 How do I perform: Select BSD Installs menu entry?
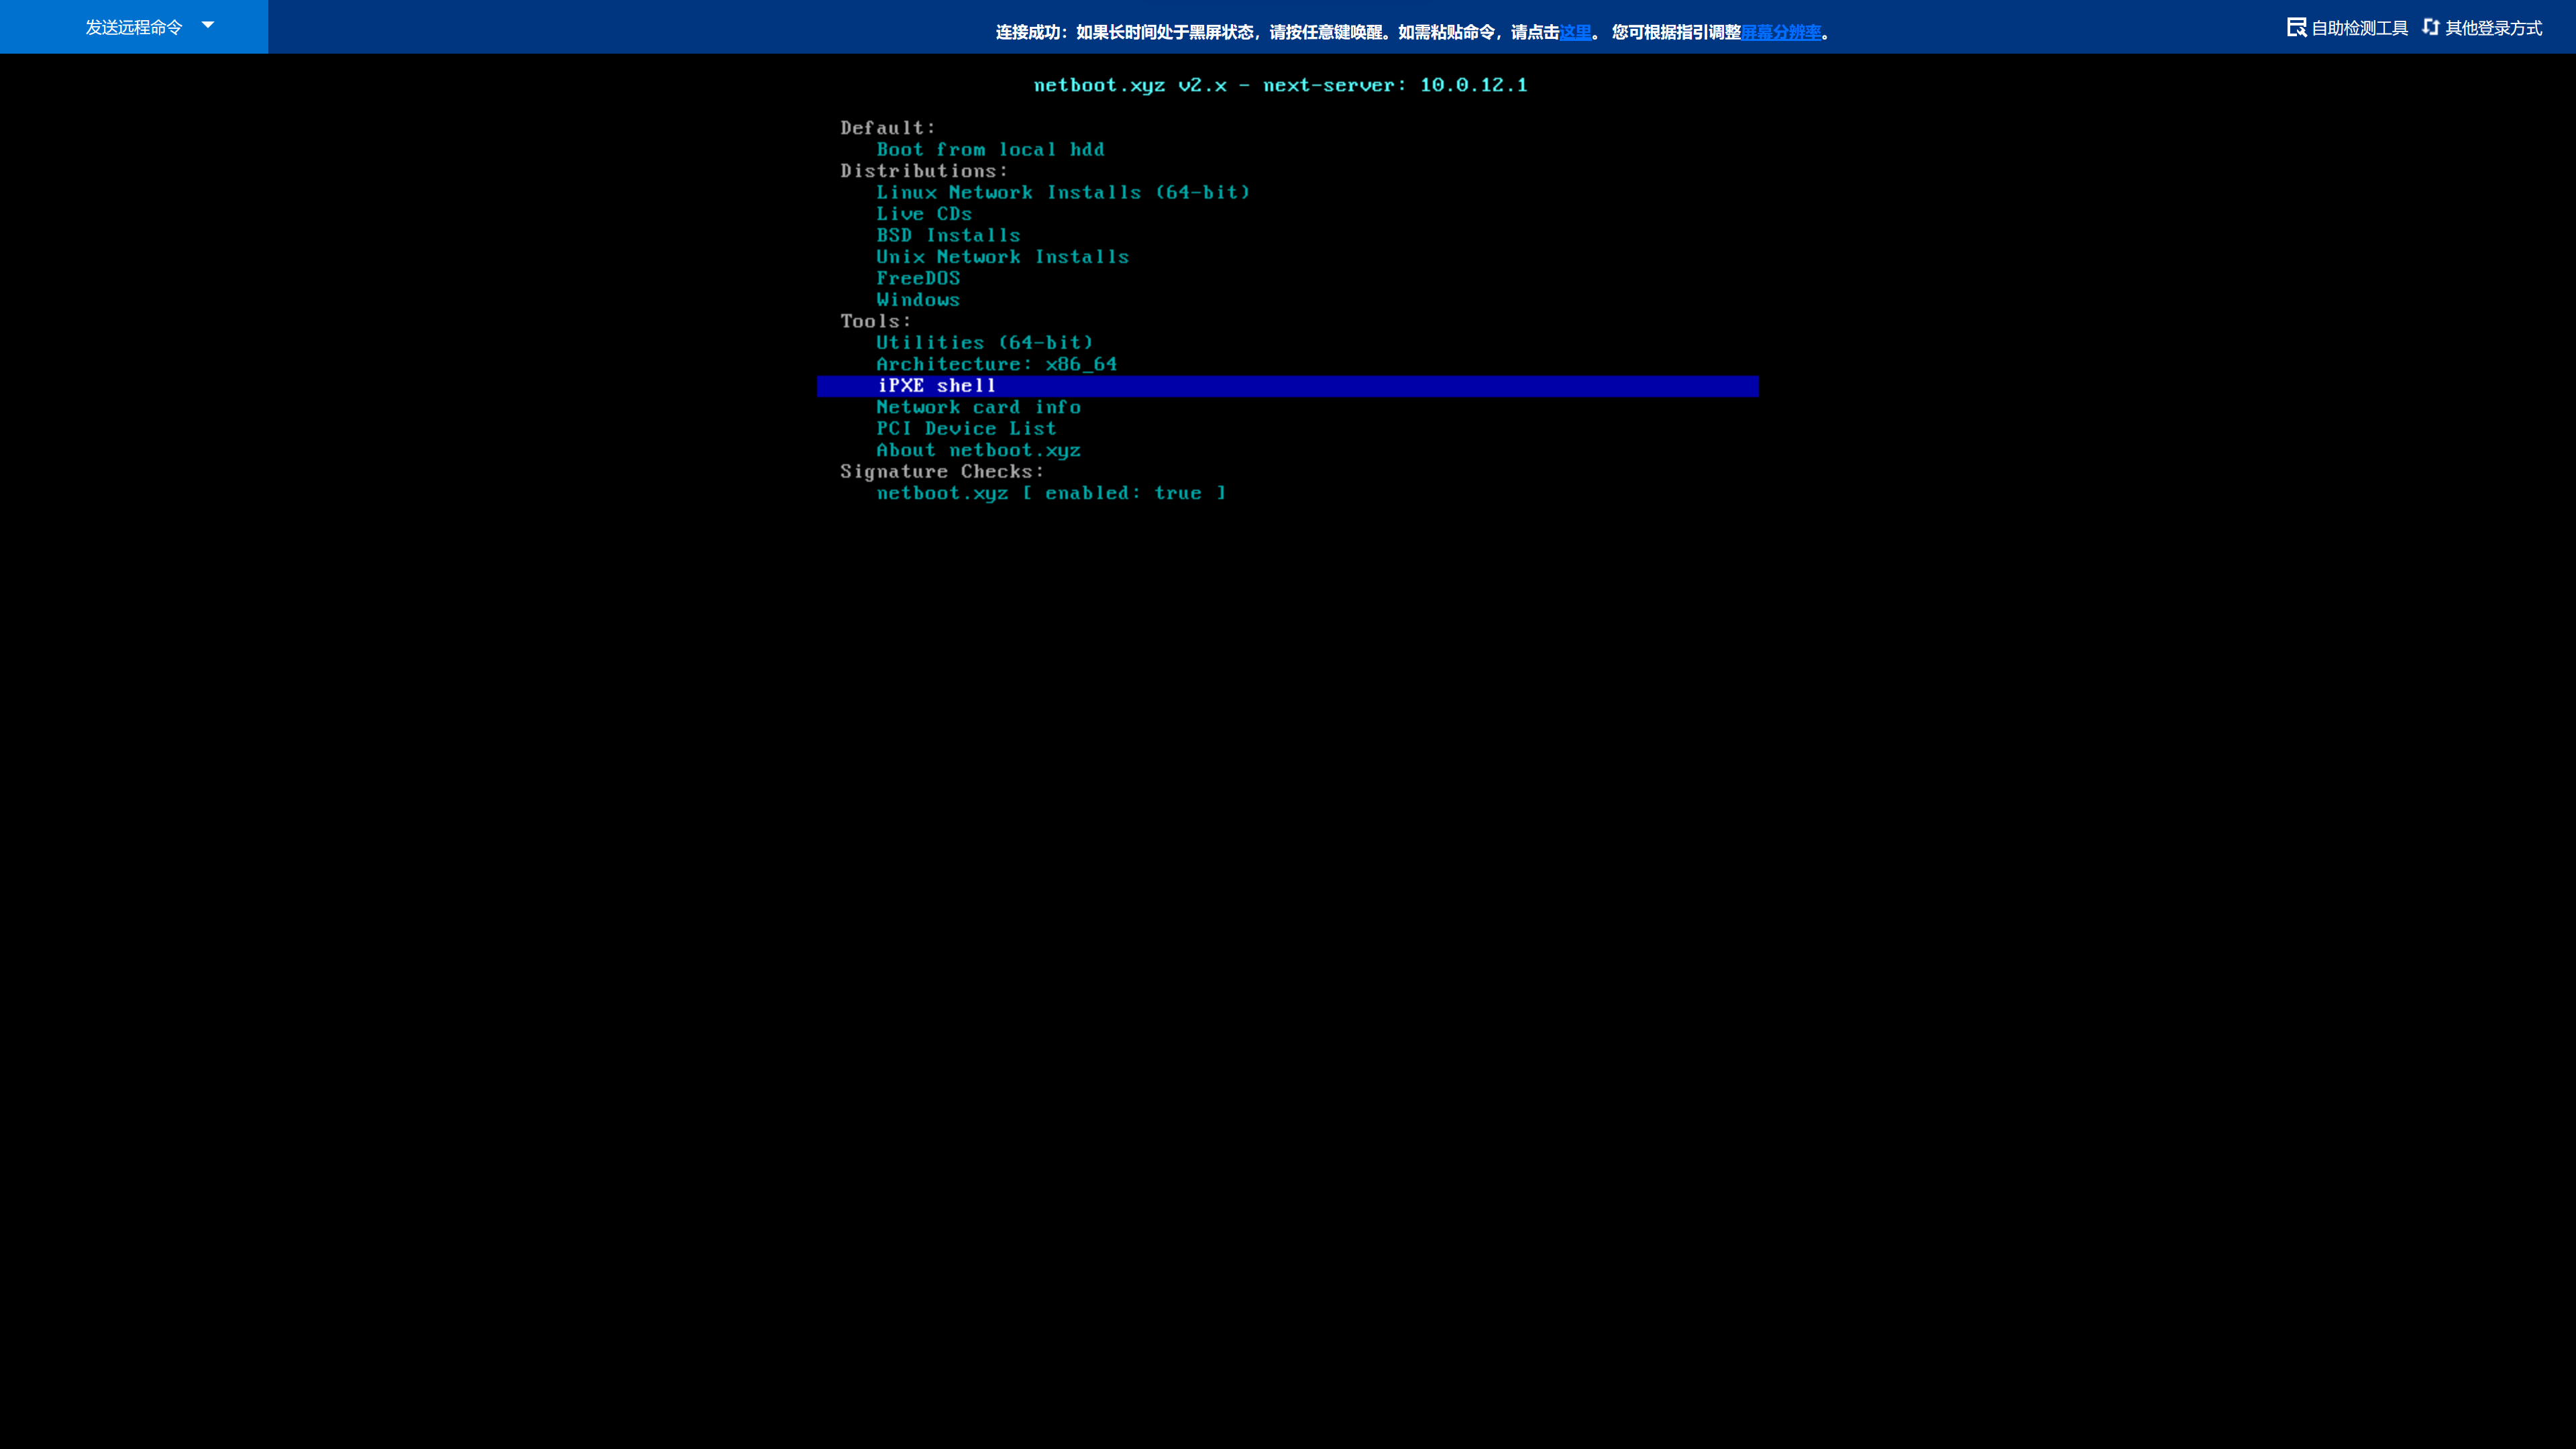pyautogui.click(x=948, y=235)
